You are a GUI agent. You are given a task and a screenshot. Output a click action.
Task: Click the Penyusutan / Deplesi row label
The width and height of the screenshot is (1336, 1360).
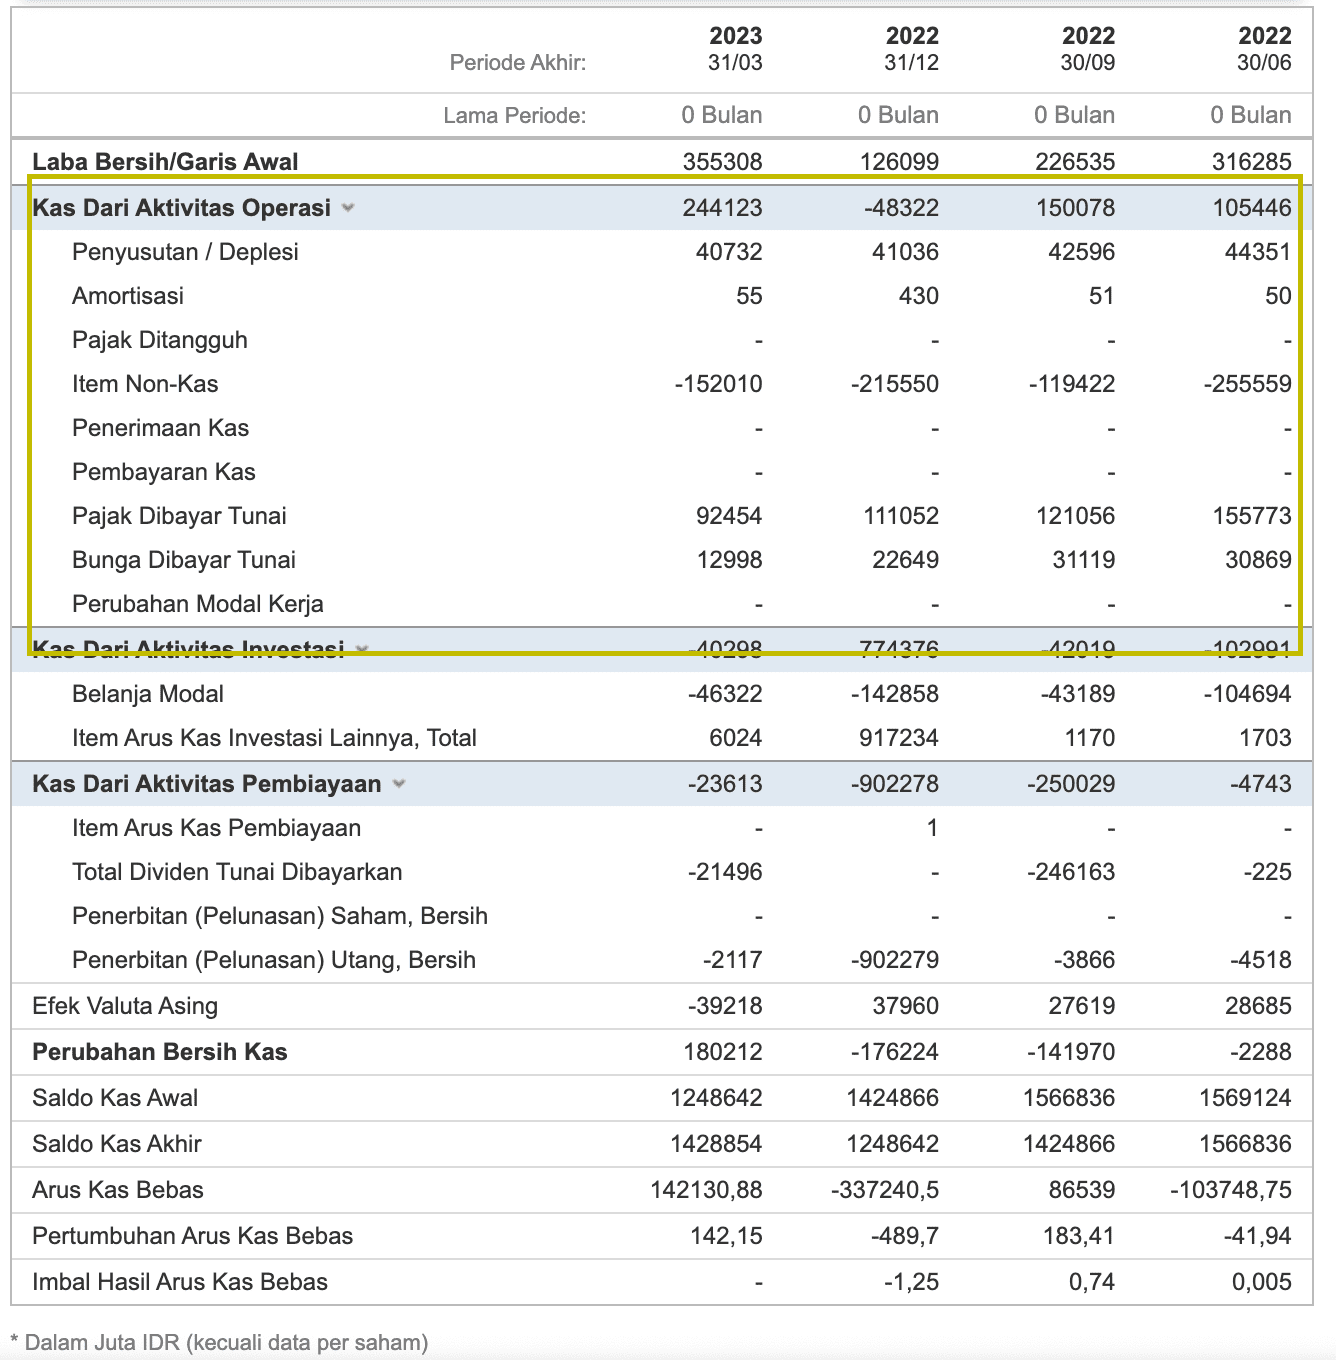point(185,252)
